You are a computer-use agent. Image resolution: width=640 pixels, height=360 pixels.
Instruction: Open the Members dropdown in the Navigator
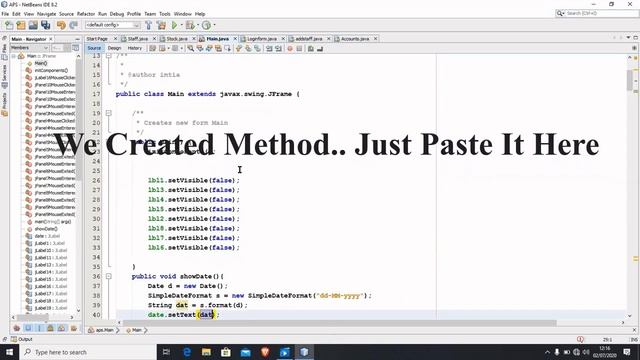[29, 48]
